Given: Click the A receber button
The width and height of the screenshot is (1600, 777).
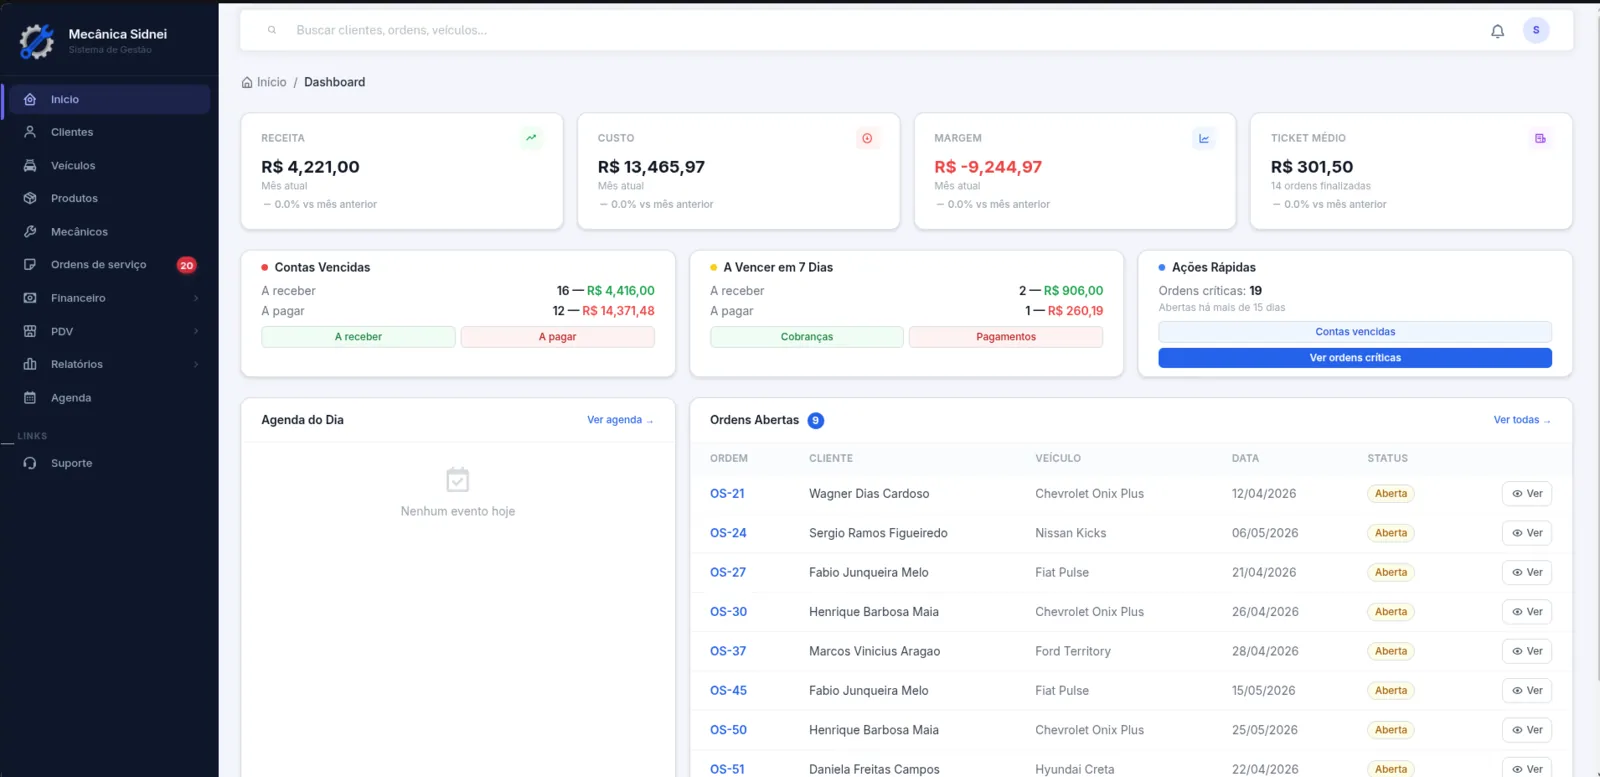Looking at the screenshot, I should click(x=358, y=337).
